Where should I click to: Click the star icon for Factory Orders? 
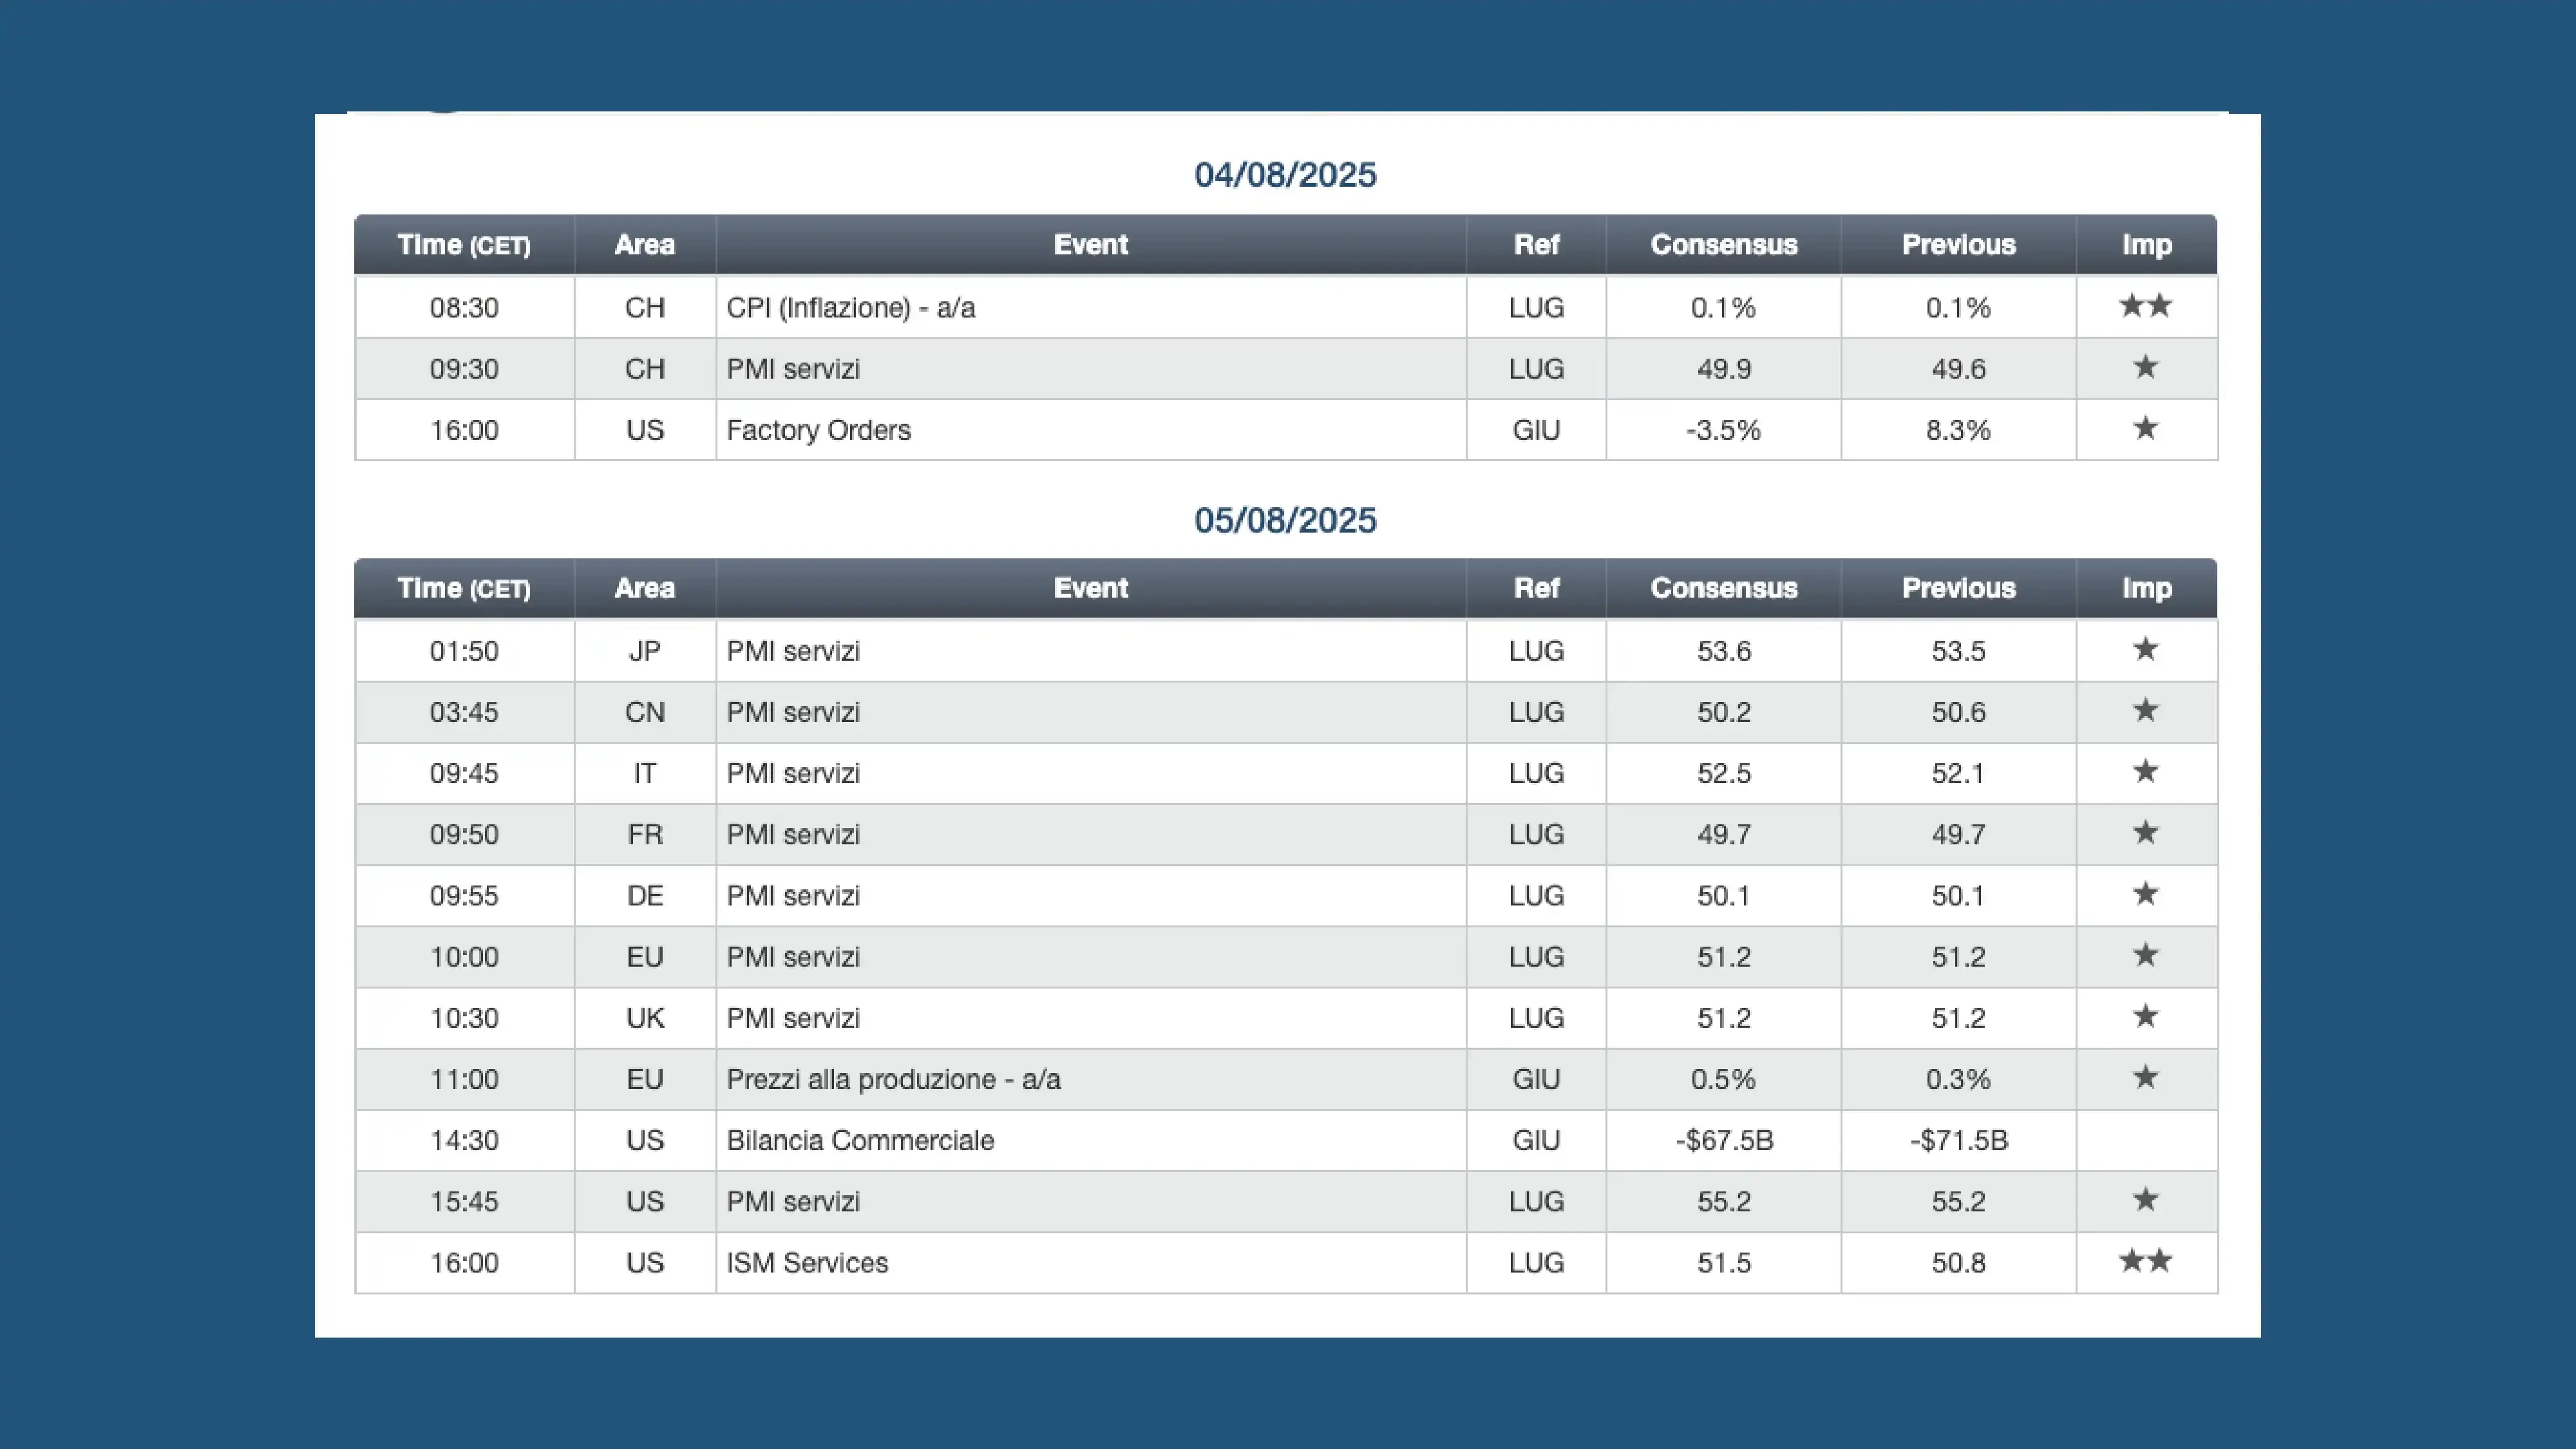tap(2145, 429)
